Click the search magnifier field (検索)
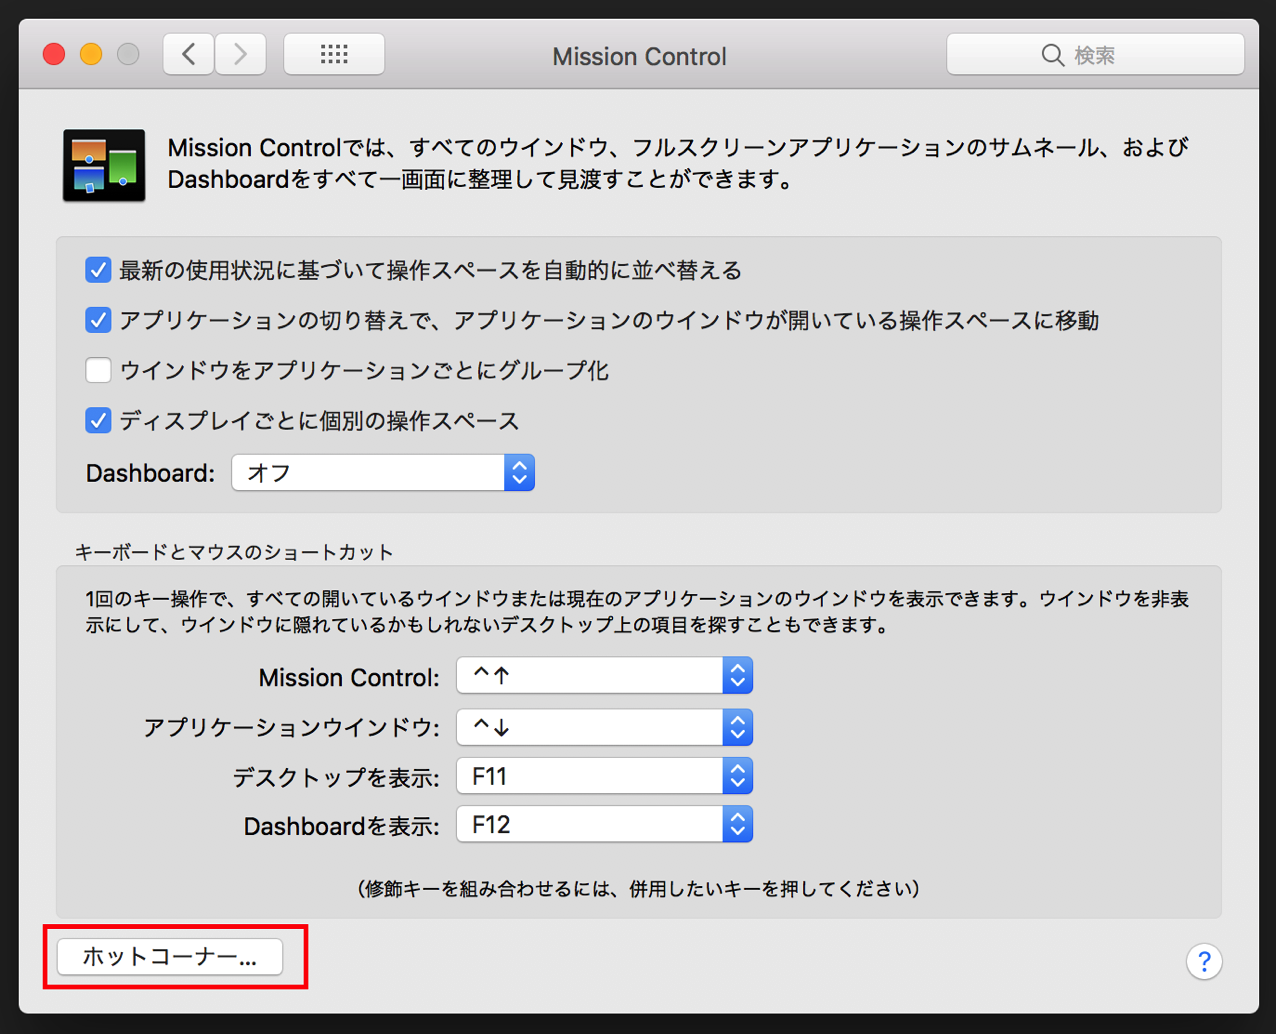1276x1034 pixels. [x=1095, y=55]
